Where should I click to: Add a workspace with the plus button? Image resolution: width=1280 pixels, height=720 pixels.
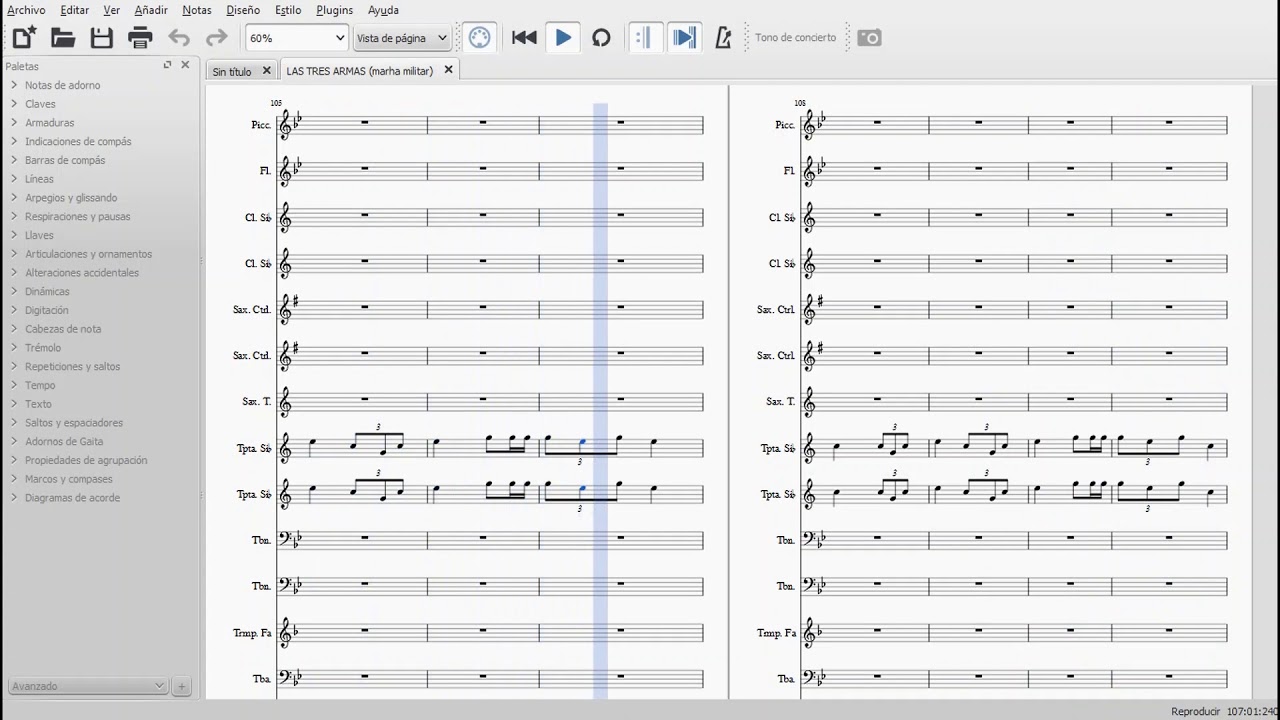tap(181, 686)
